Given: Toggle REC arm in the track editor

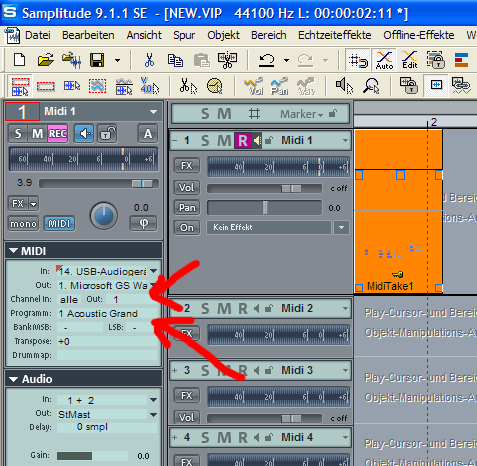Looking at the screenshot, I should pos(58,134).
